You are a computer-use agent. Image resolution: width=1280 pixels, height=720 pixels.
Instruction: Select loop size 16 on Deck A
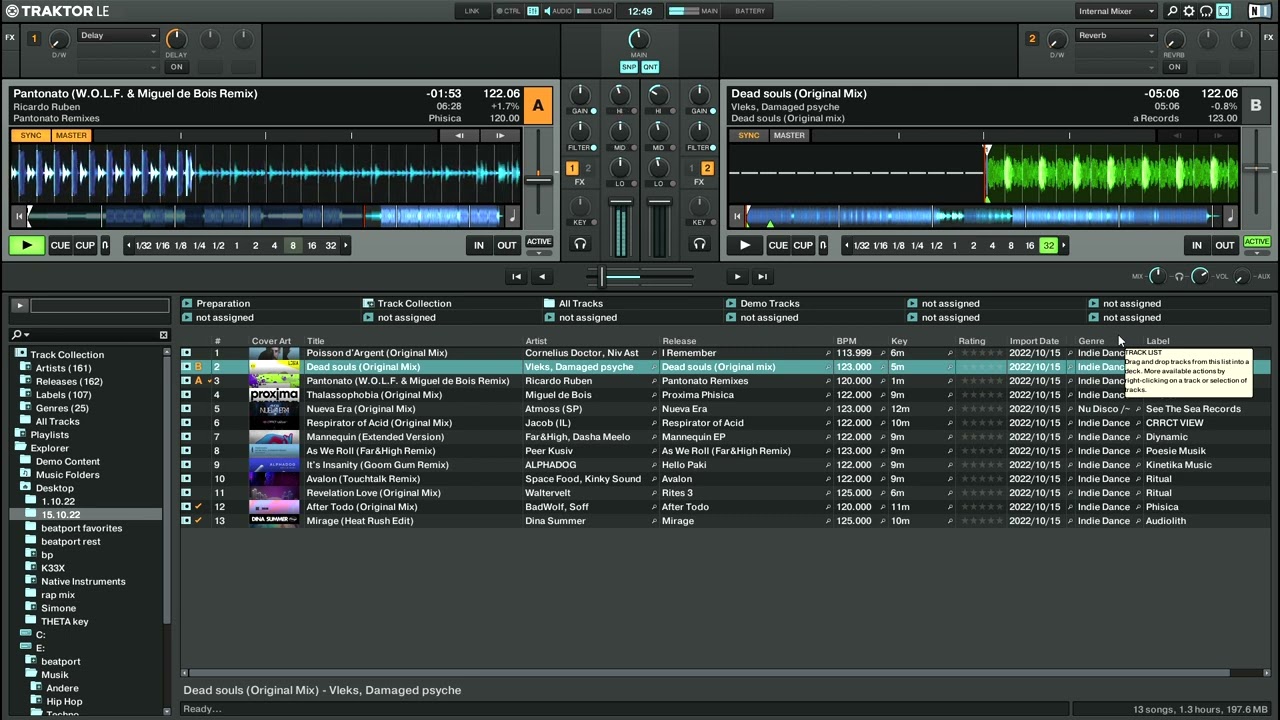[312, 245]
